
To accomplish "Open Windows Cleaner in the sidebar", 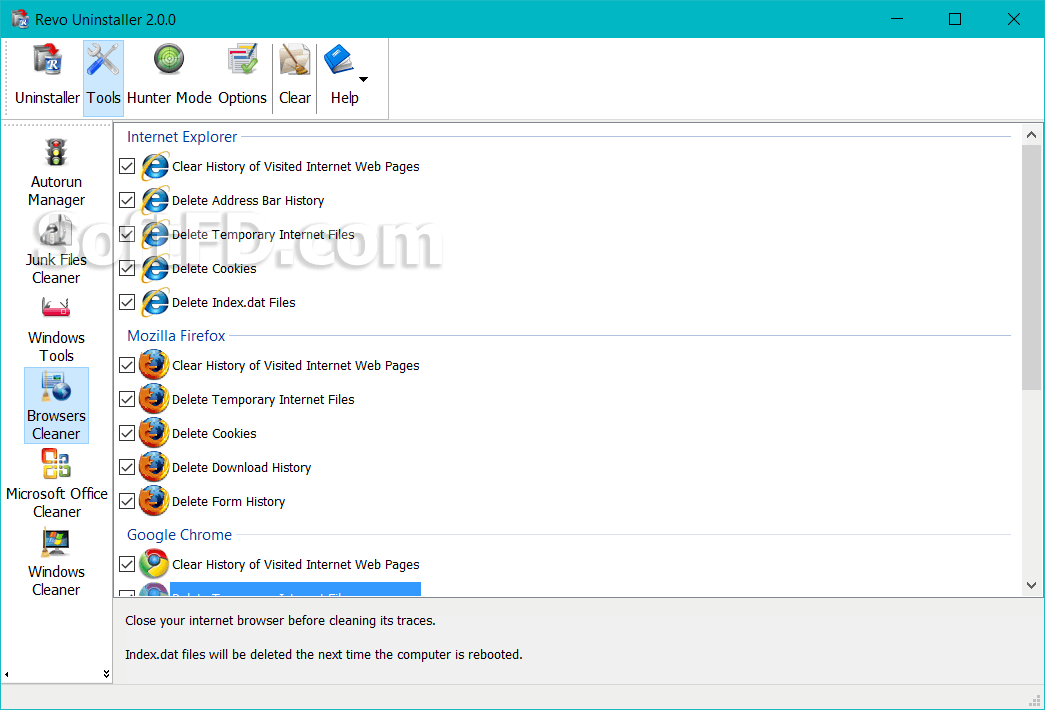I will pyautogui.click(x=57, y=562).
